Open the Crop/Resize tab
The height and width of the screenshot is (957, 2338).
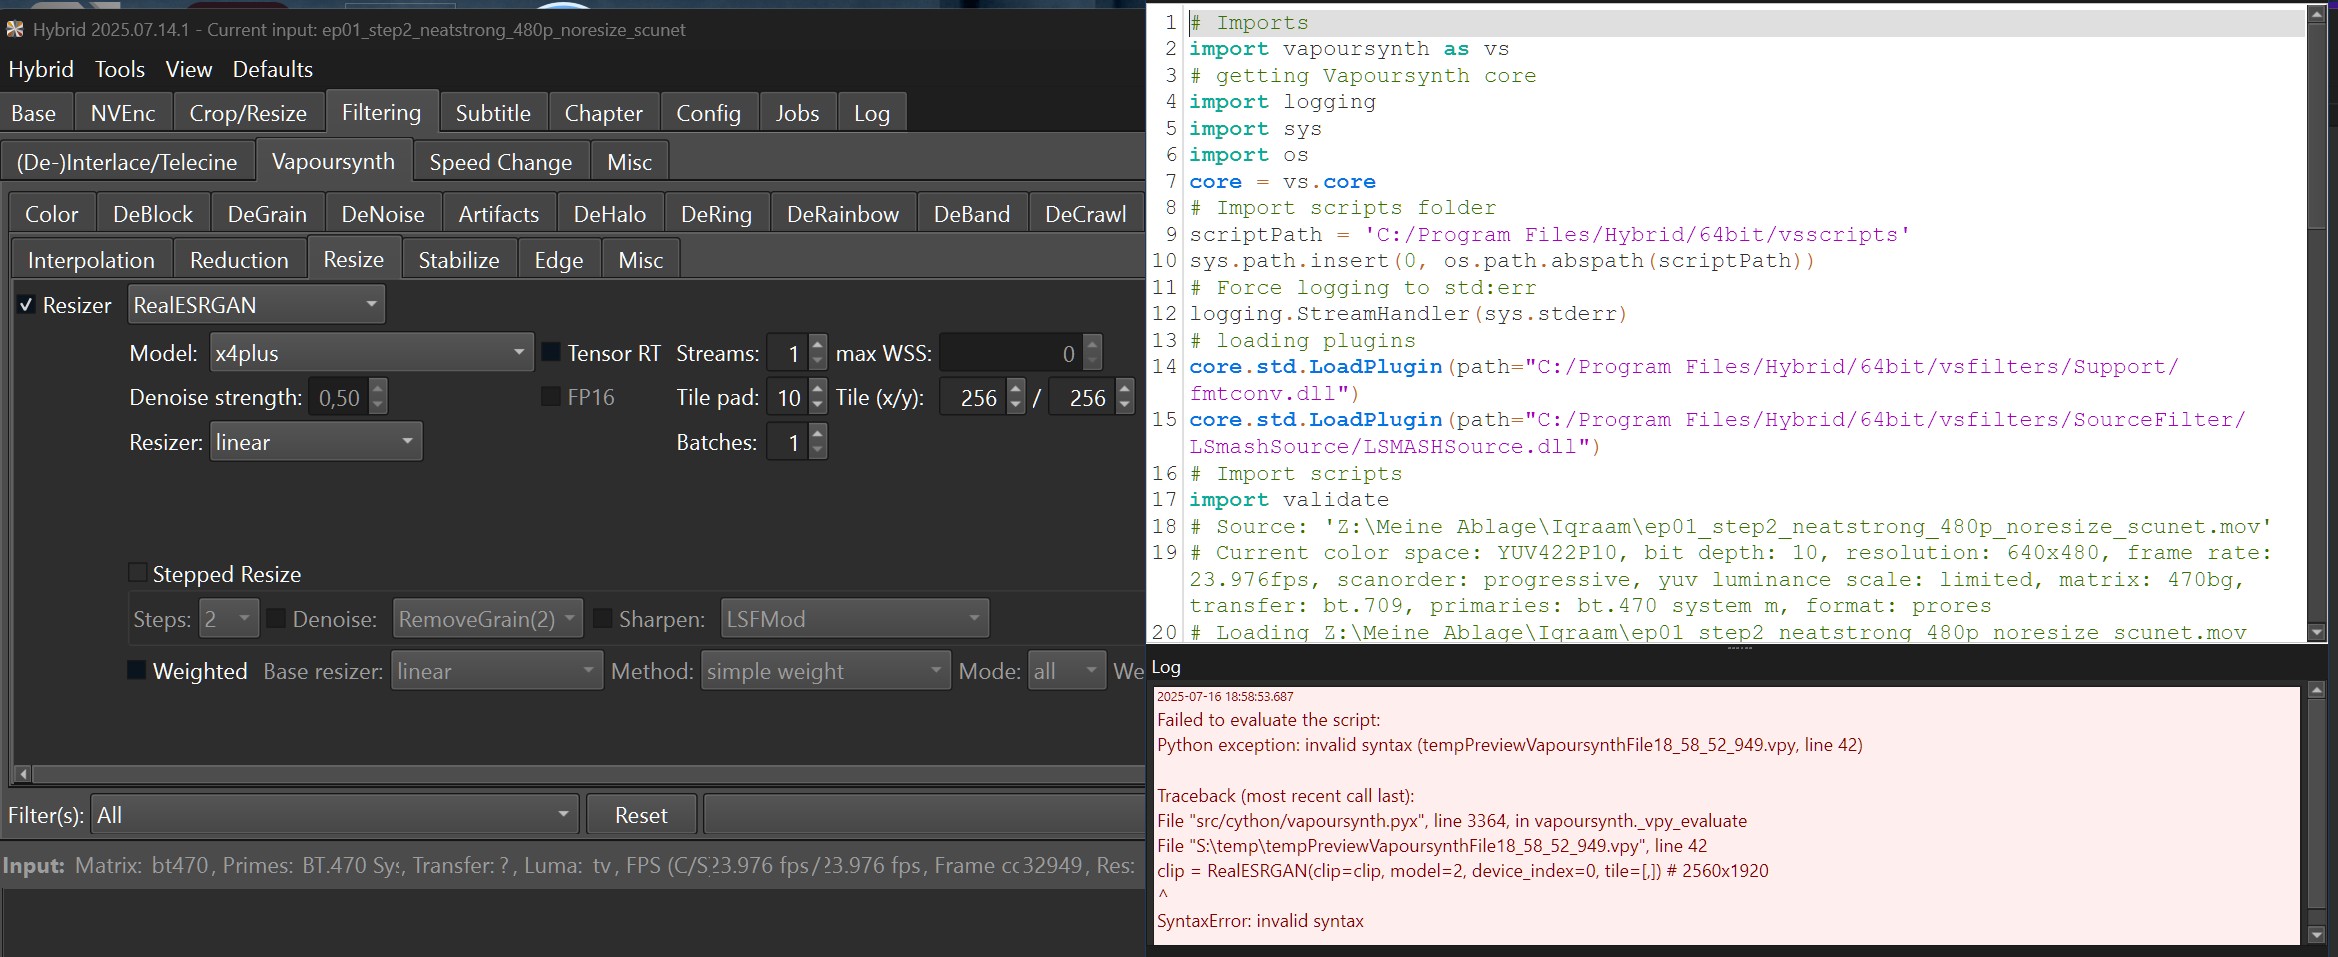pyautogui.click(x=248, y=113)
